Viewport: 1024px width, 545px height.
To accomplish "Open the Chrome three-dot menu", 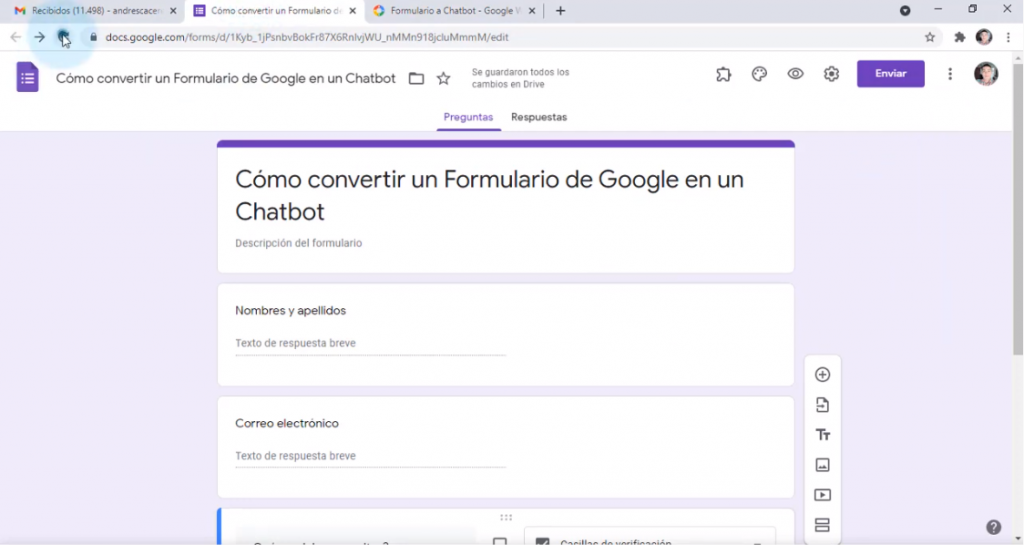I will [1008, 37].
